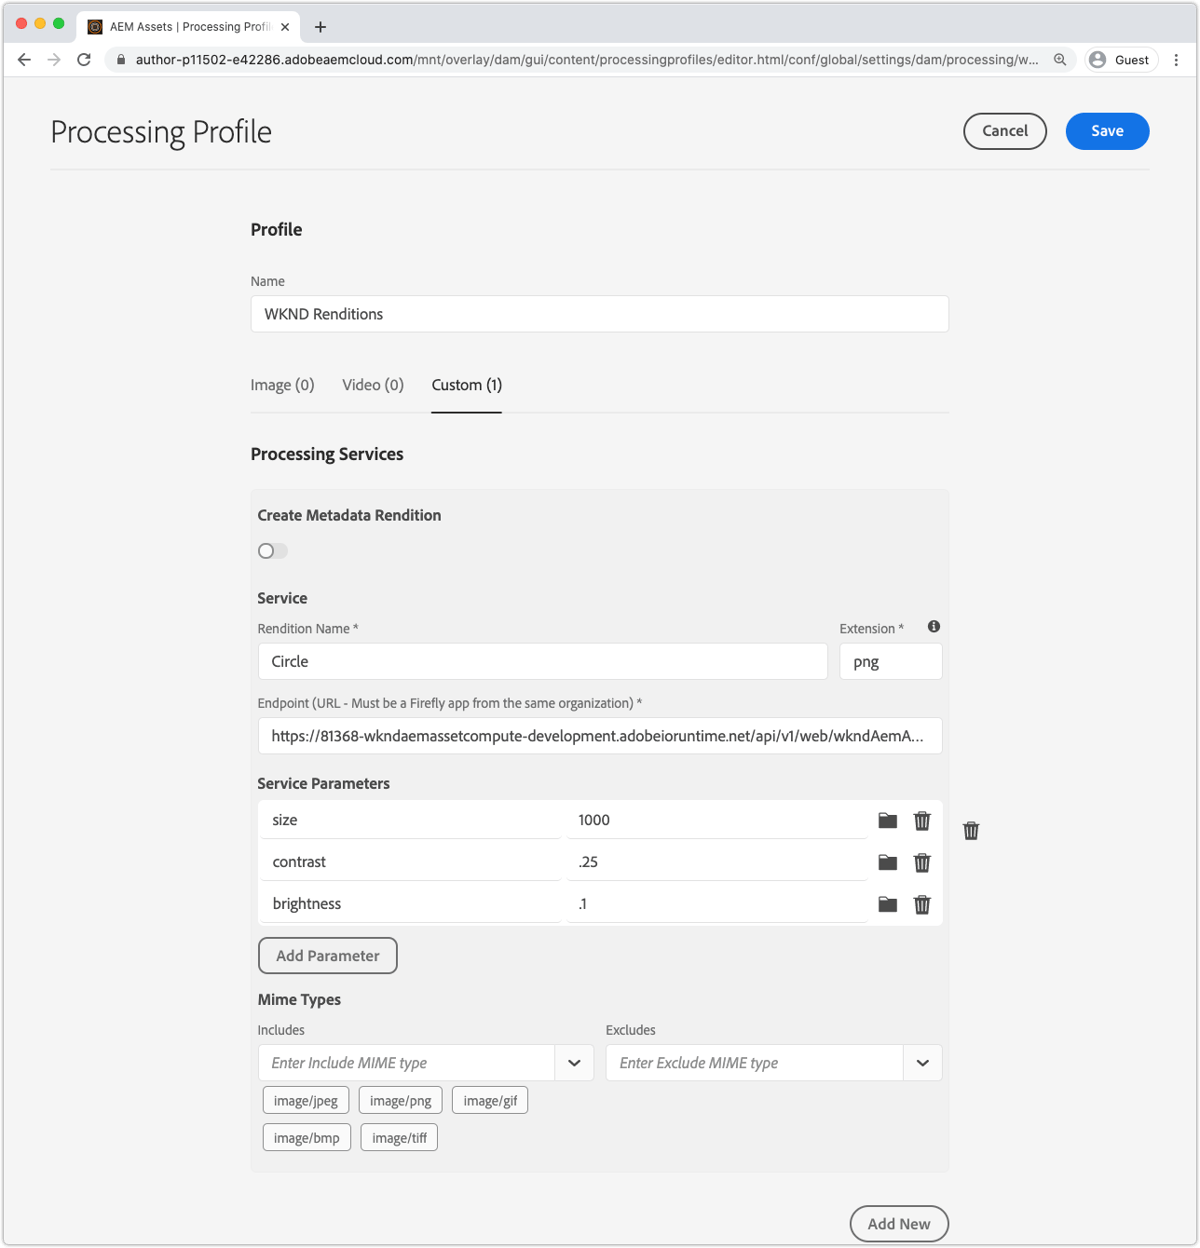Click Add New at the bottom
Image resolution: width=1200 pixels, height=1248 pixels.
pos(898,1223)
